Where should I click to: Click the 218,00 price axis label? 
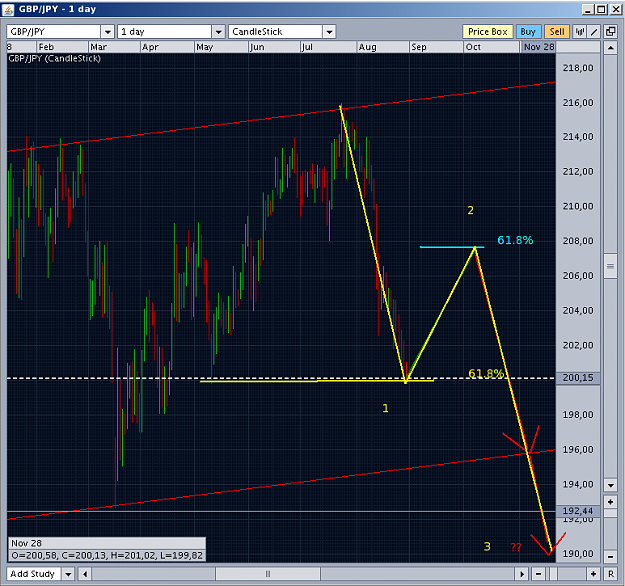(x=578, y=68)
